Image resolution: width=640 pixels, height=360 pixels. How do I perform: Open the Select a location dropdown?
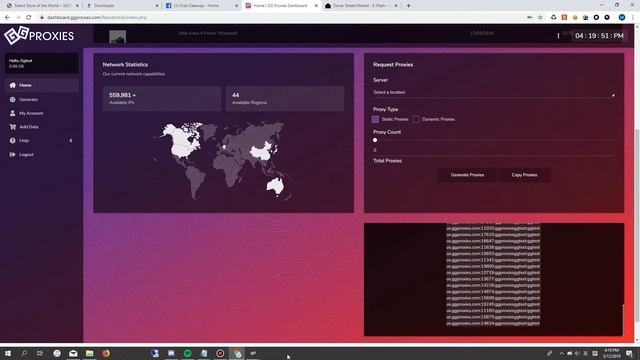click(493, 93)
